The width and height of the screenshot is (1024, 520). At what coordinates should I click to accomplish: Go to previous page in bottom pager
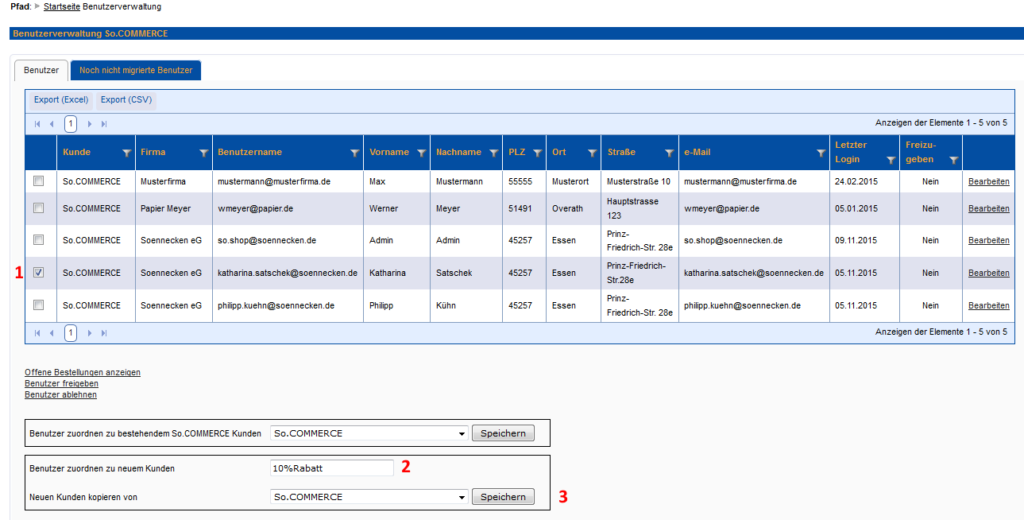[x=52, y=333]
